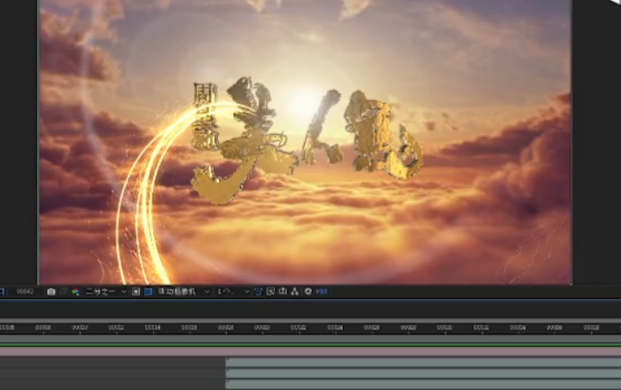This screenshot has width=621, height=390.
Task: Click the show last snapshot icon
Action: 63,292
